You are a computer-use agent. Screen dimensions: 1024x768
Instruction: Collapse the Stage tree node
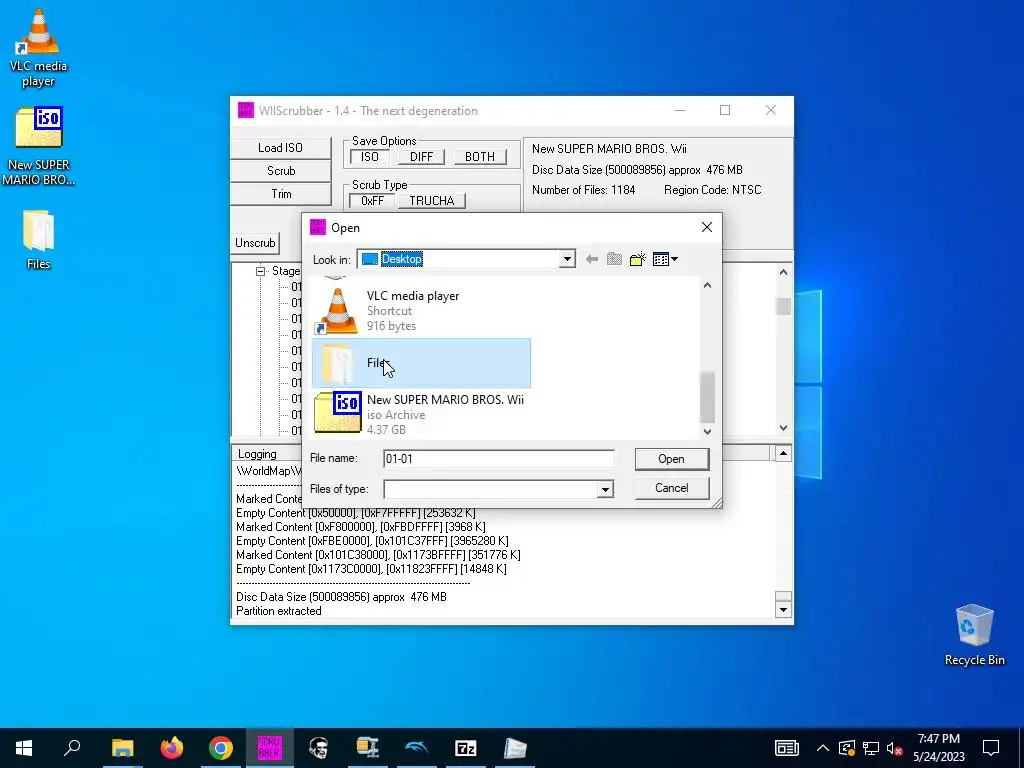[x=261, y=271]
